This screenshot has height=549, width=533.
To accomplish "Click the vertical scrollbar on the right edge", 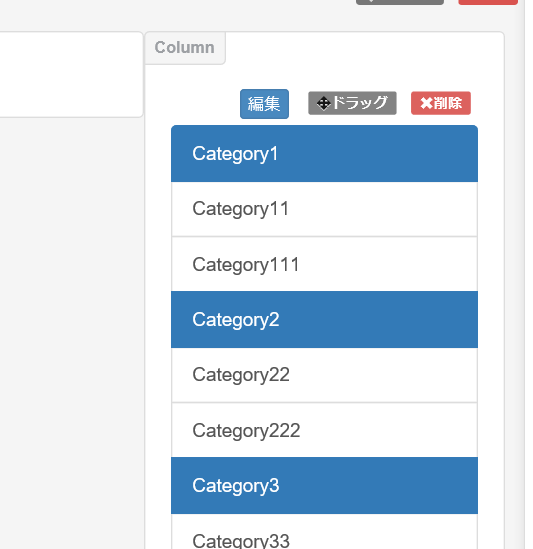I will pos(528,274).
